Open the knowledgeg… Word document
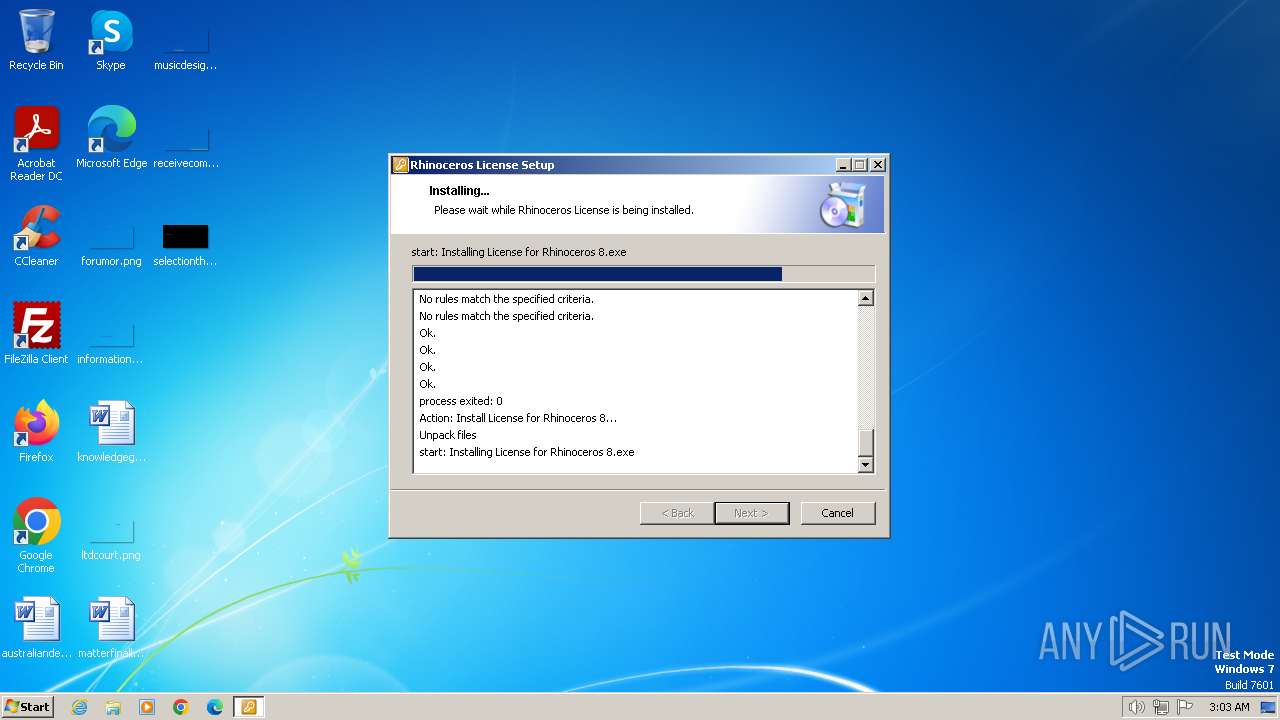Viewport: 1280px width, 720px height. pyautogui.click(x=111, y=432)
